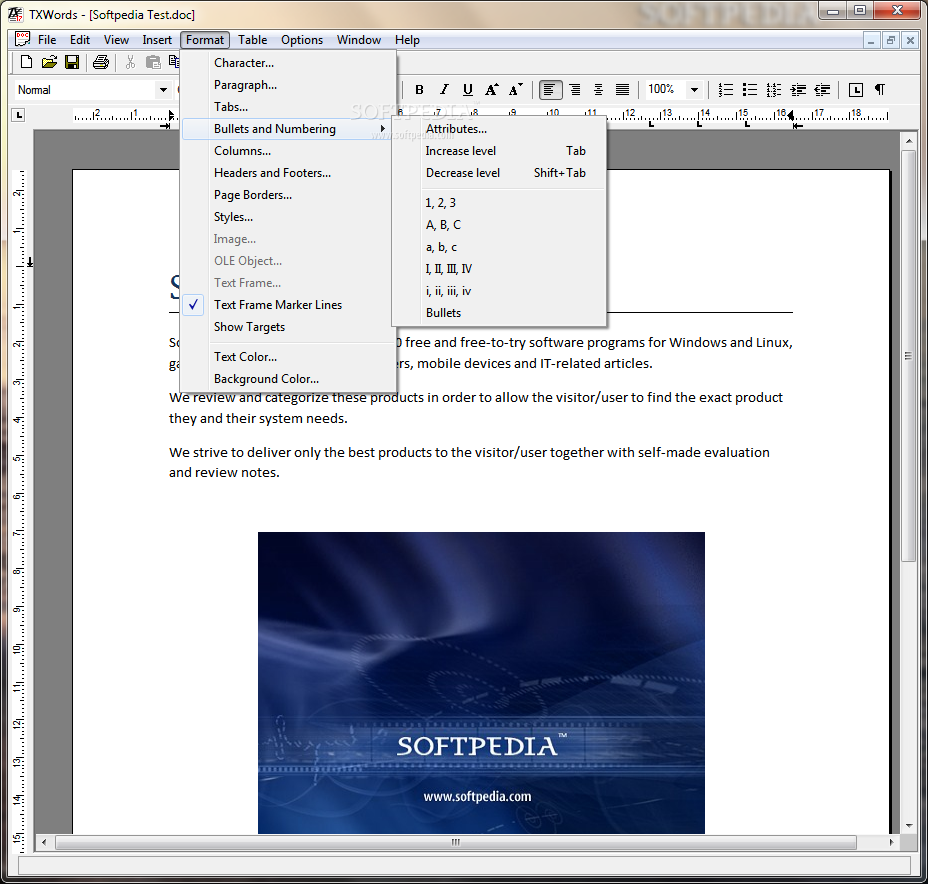The width and height of the screenshot is (928, 884).
Task: Click the TXWords document icon in menu bar
Action: coord(22,39)
